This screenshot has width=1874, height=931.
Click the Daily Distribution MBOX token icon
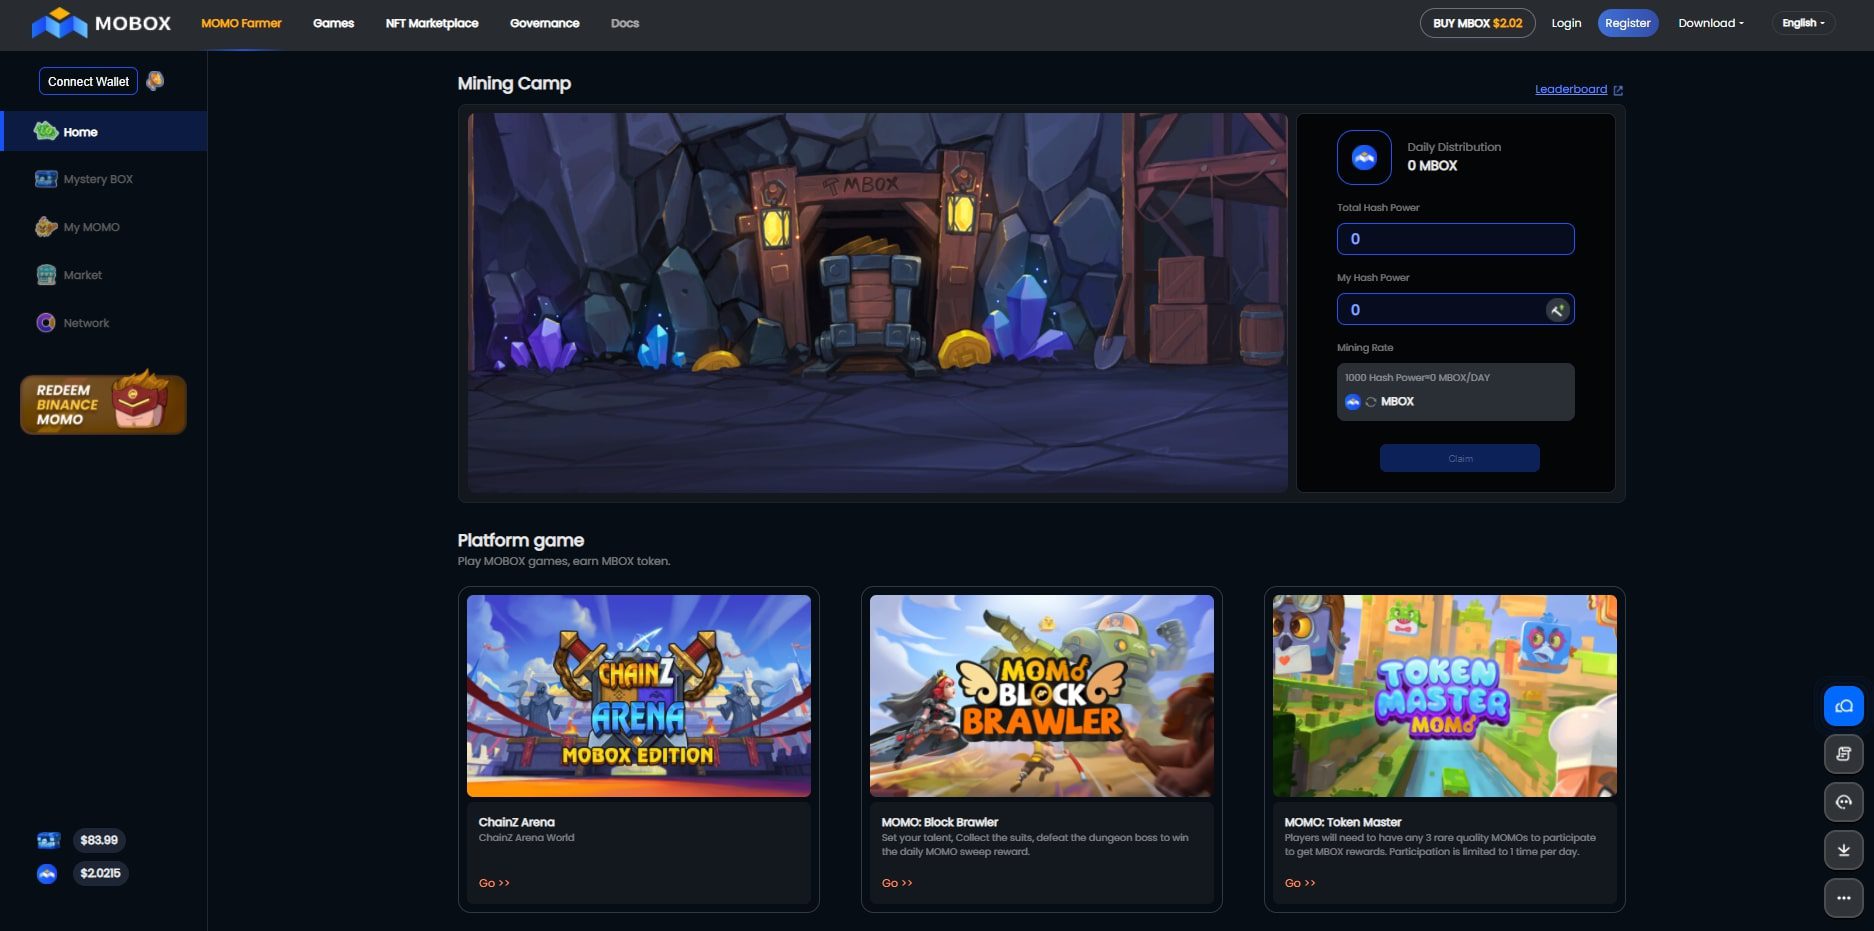pyautogui.click(x=1364, y=157)
